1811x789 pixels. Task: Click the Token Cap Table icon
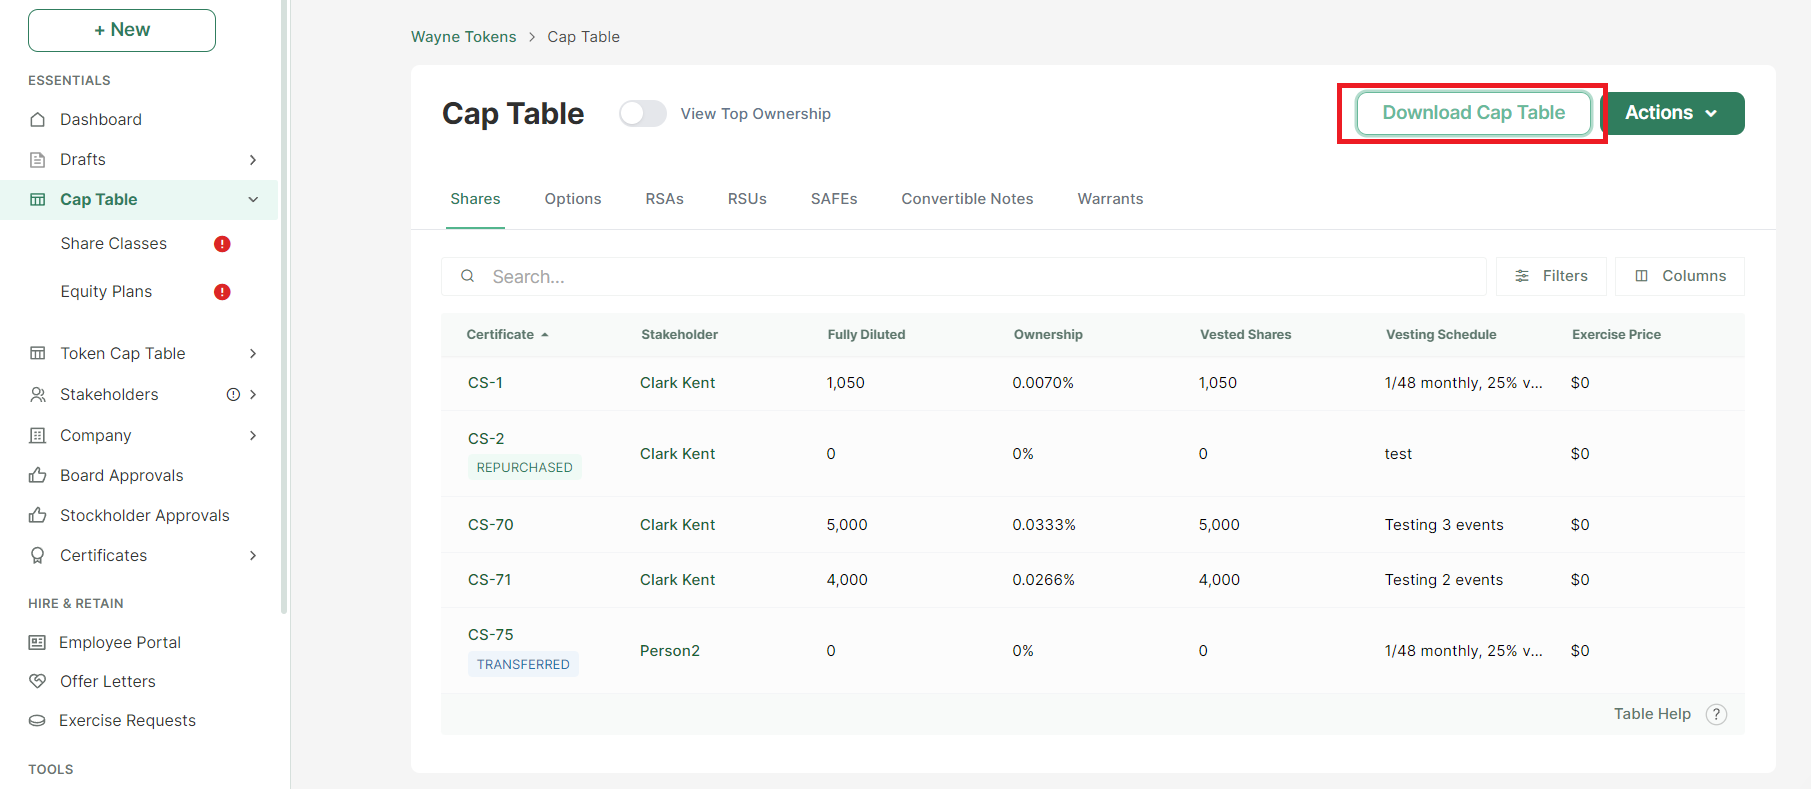coord(37,353)
